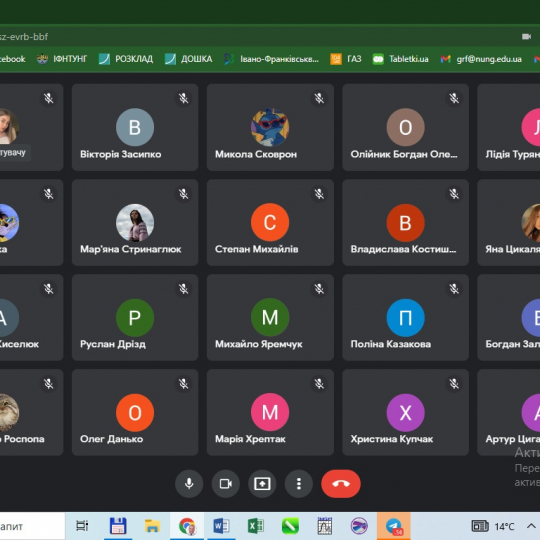
Task: Select Вікторія Засипко avatar
Action: tap(135, 127)
